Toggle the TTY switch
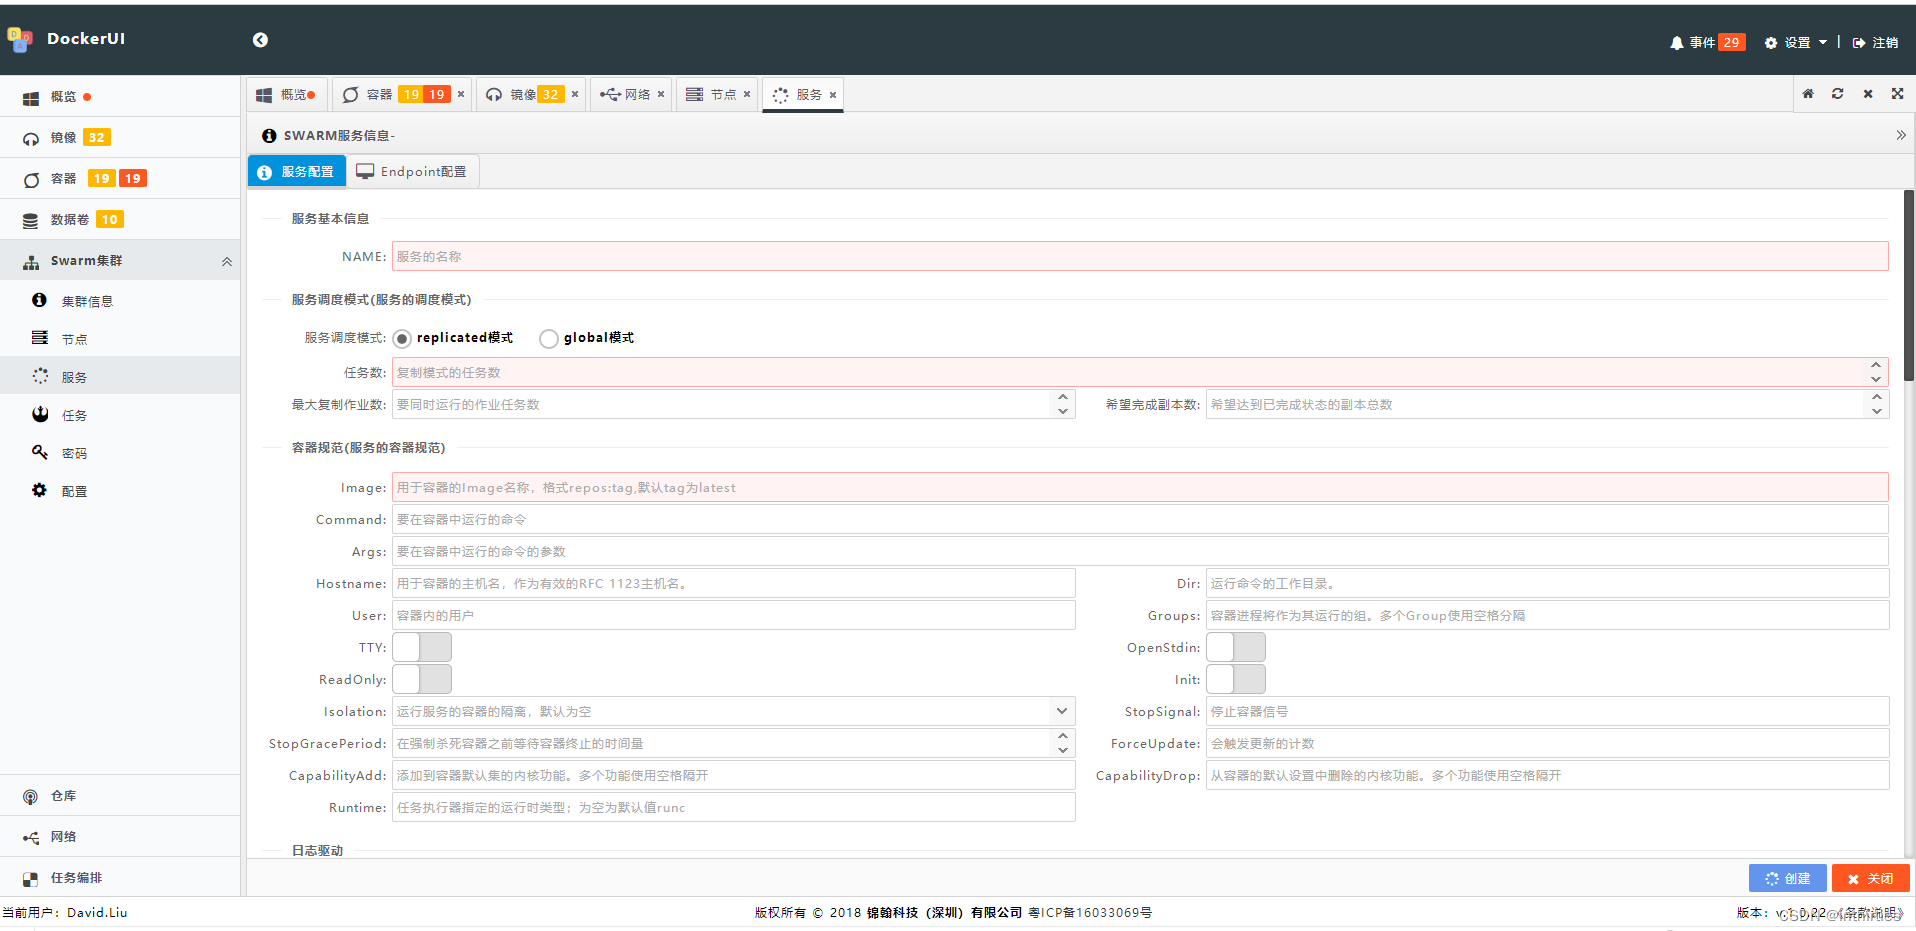 pos(422,648)
